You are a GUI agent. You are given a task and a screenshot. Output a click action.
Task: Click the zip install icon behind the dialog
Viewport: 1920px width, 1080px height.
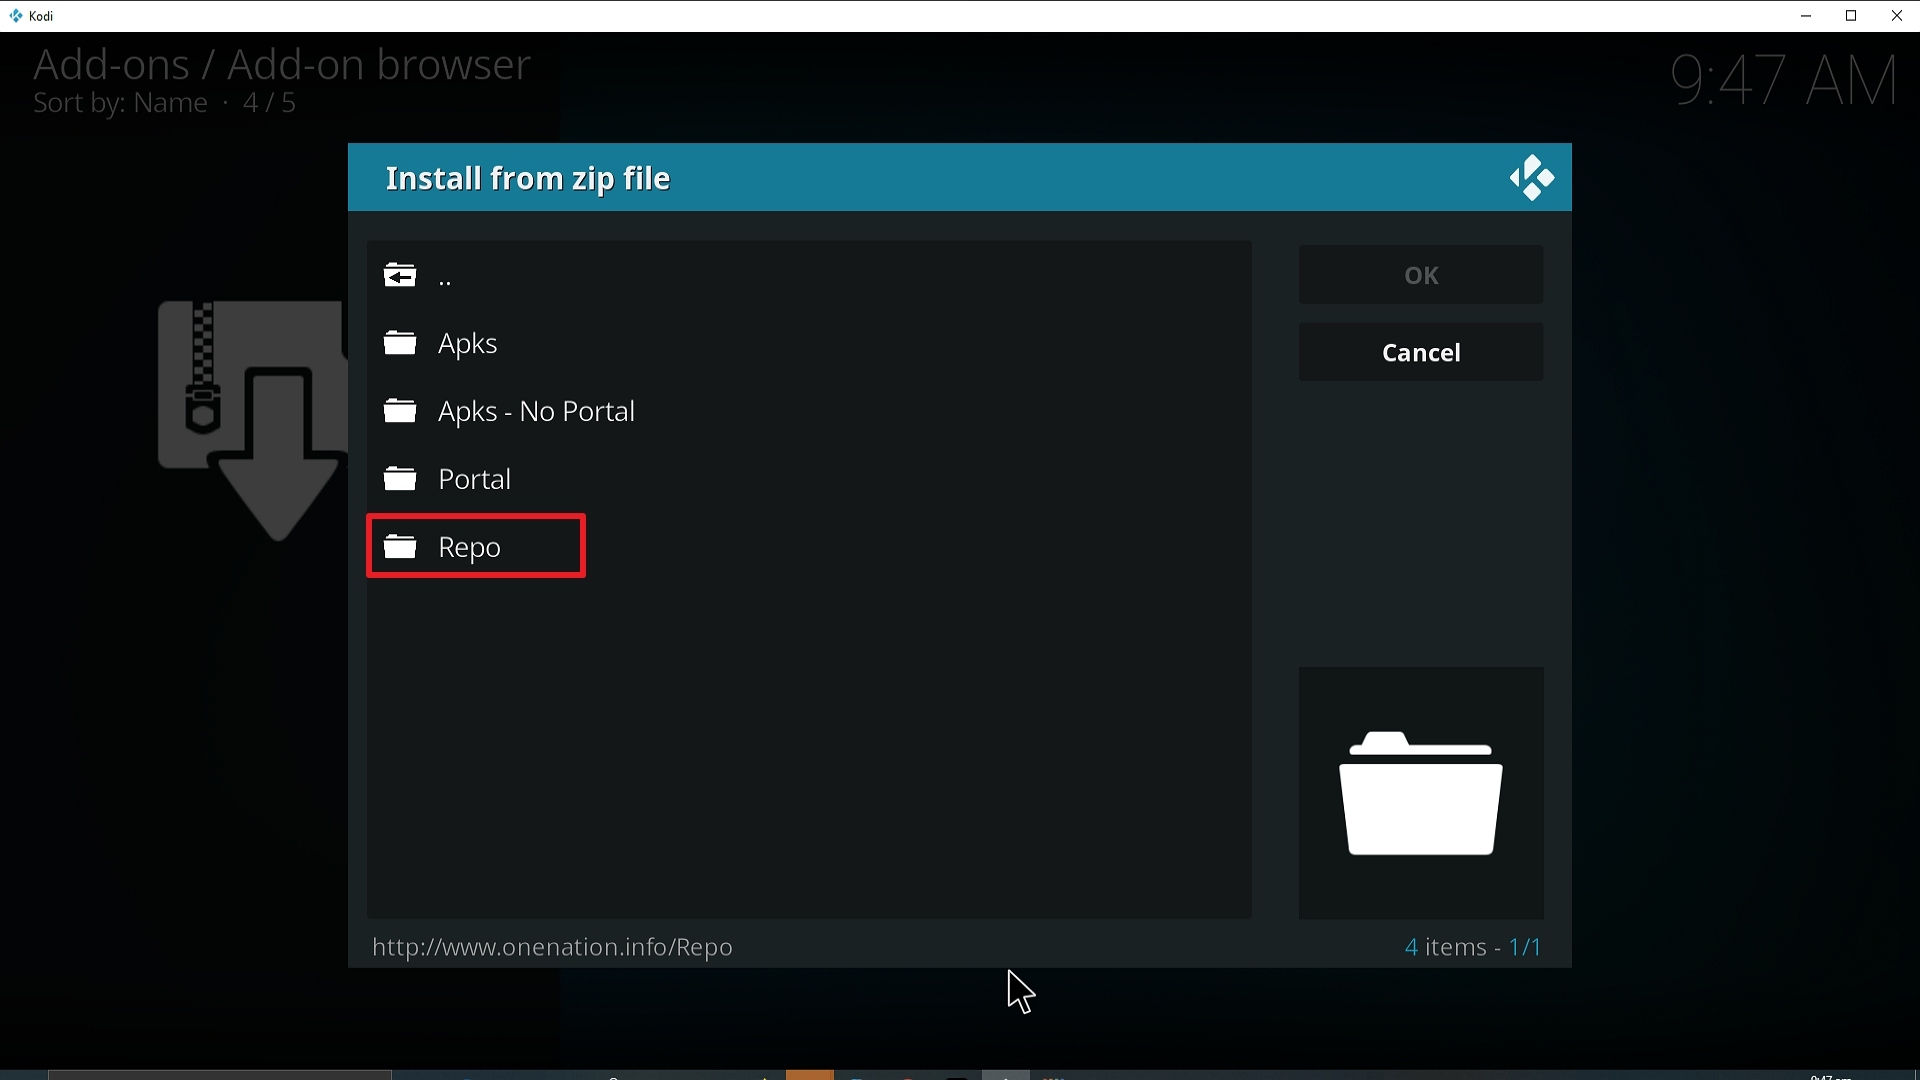click(x=252, y=421)
